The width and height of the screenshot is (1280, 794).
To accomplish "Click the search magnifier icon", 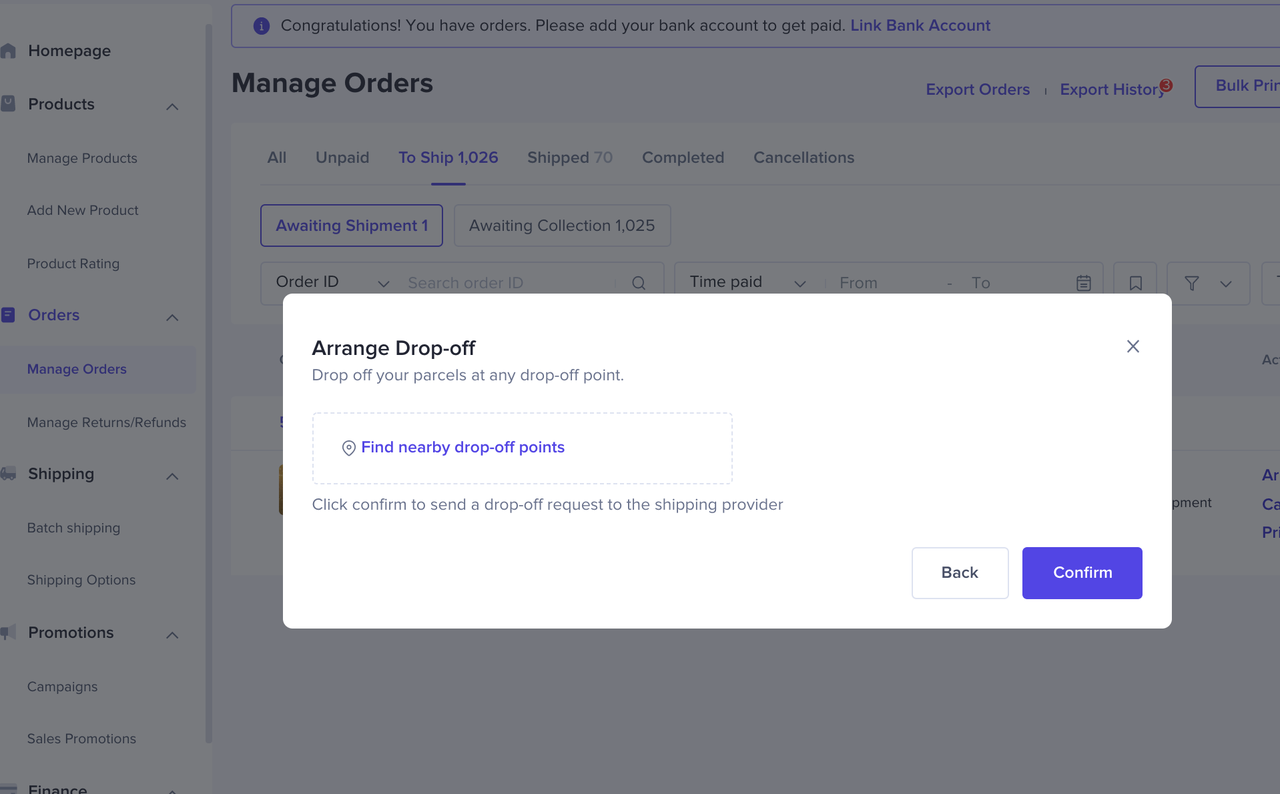I will pos(639,283).
